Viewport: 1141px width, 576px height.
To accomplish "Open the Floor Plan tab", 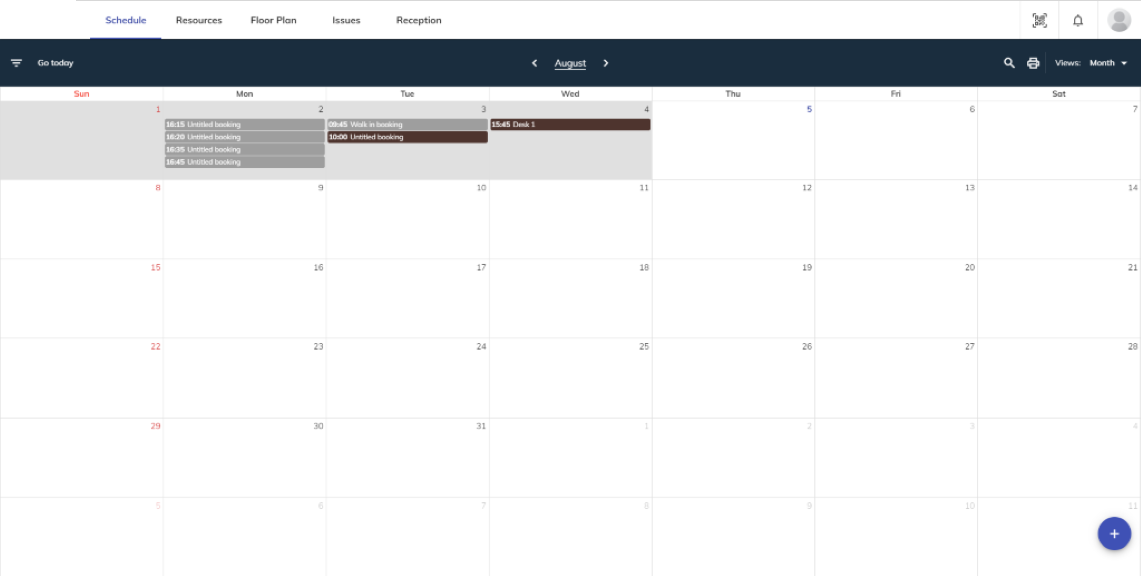I will coord(273,20).
